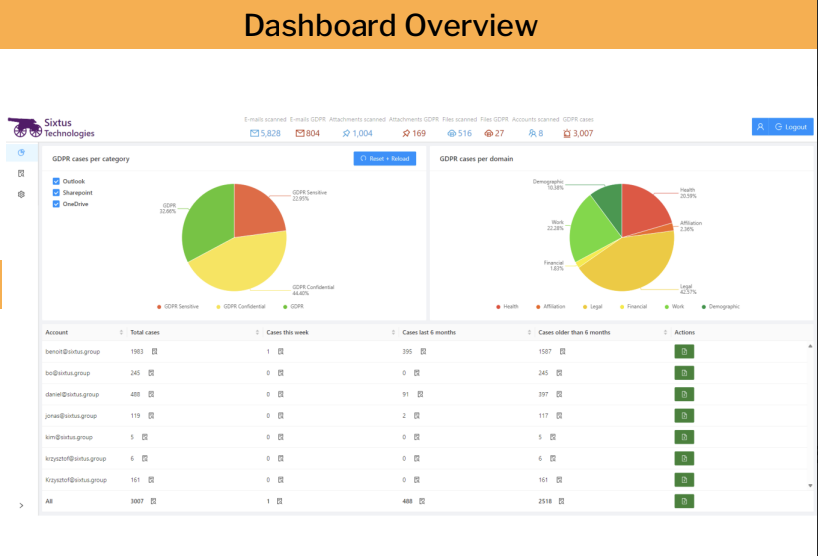Open case list icon beside 1983 total cases

point(155,351)
